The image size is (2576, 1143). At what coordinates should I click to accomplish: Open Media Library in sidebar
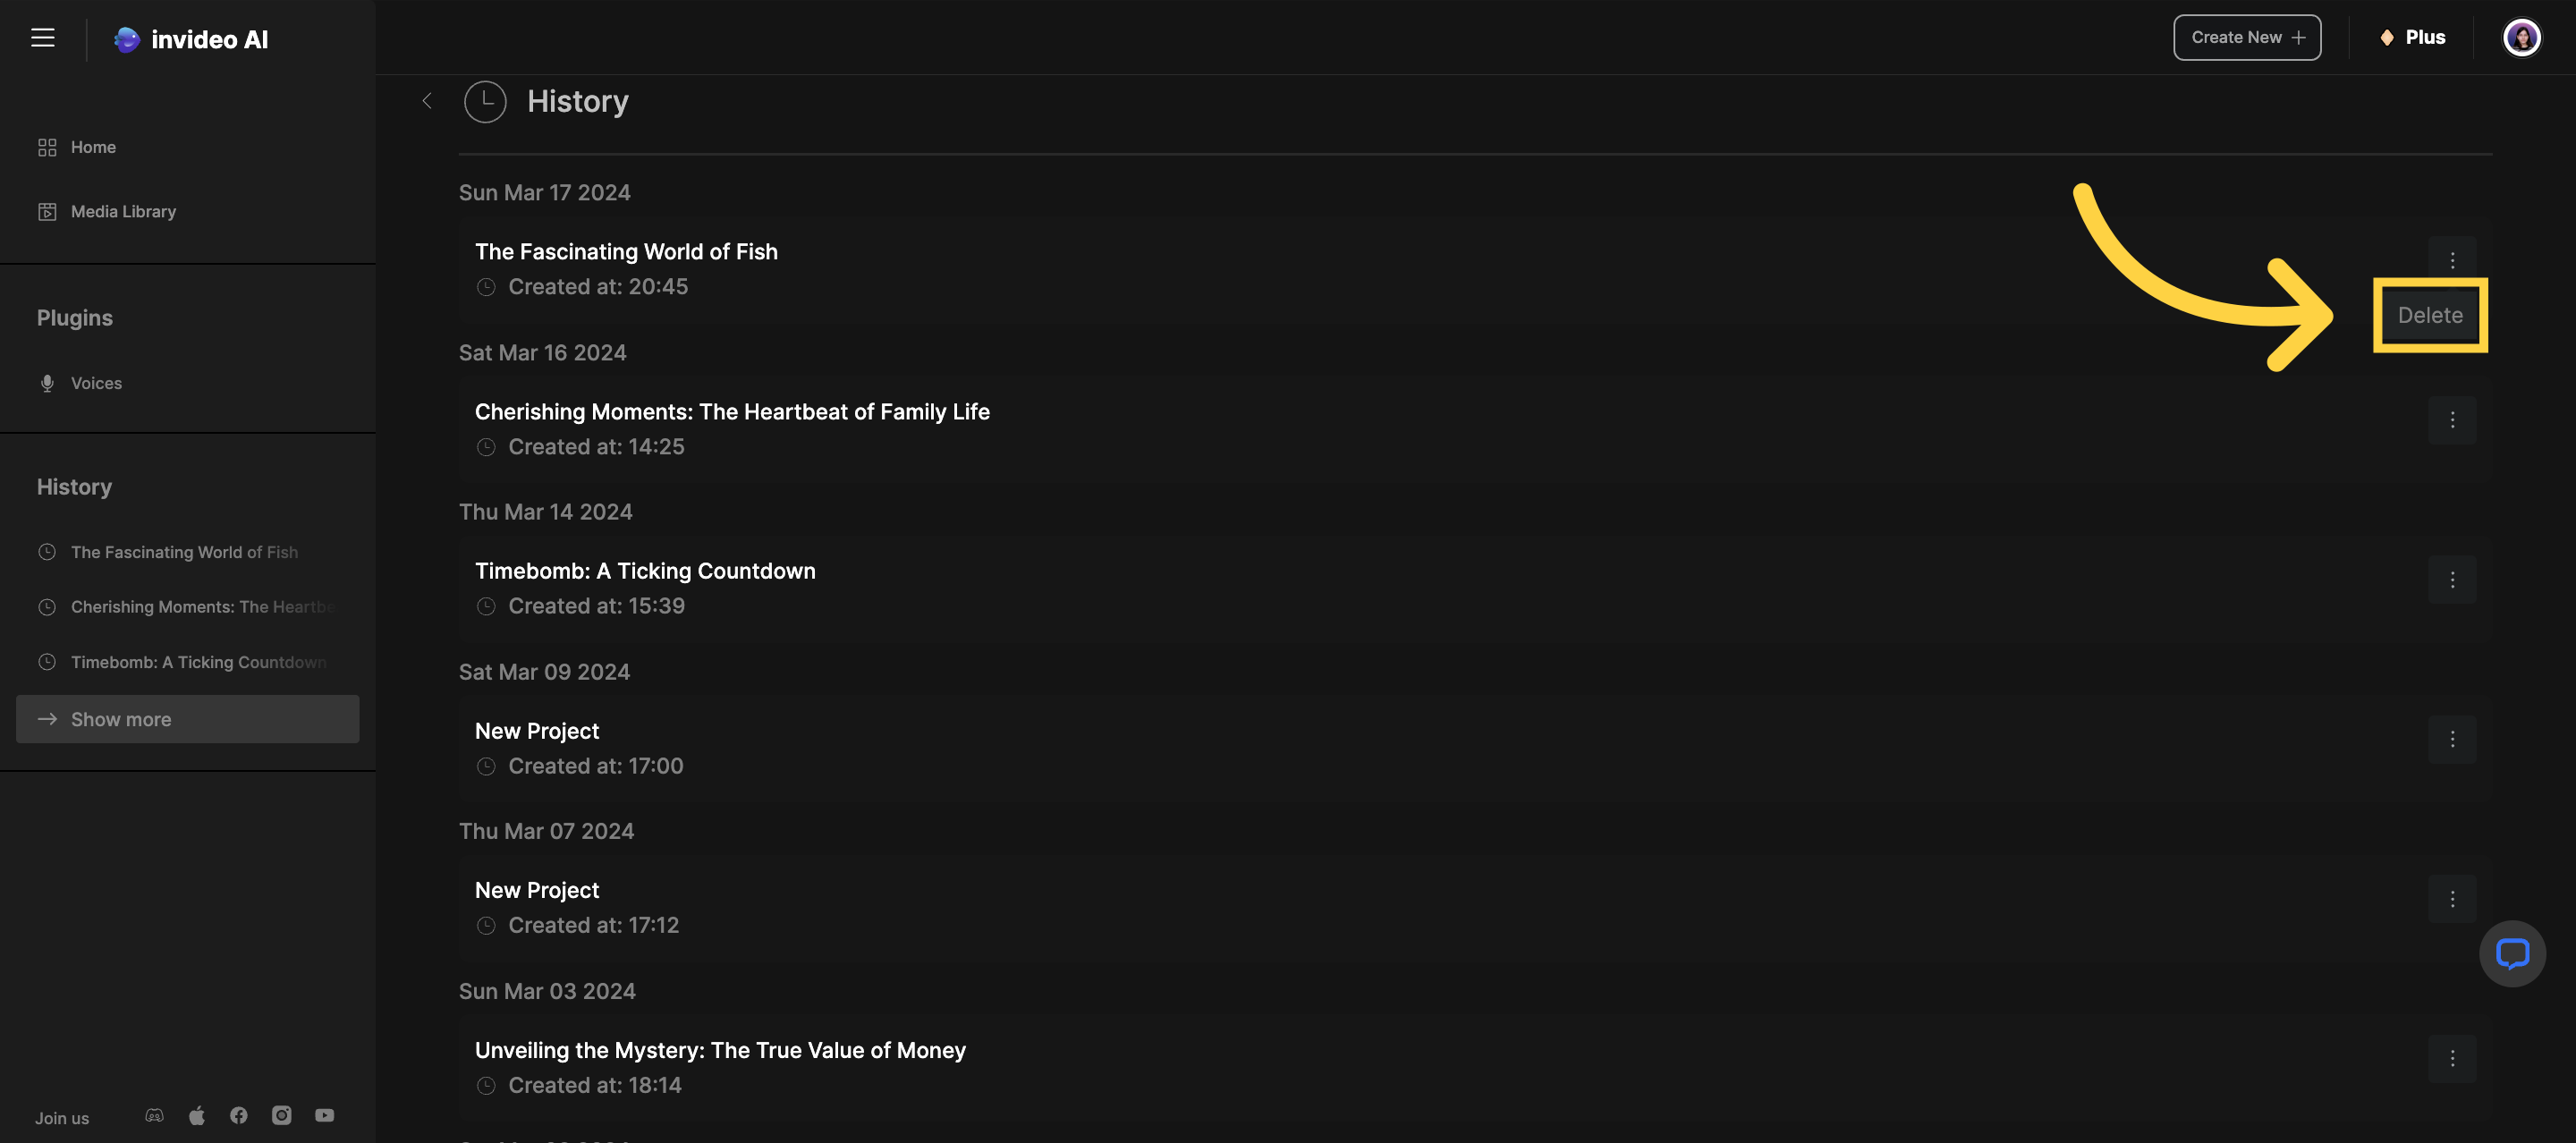123,211
